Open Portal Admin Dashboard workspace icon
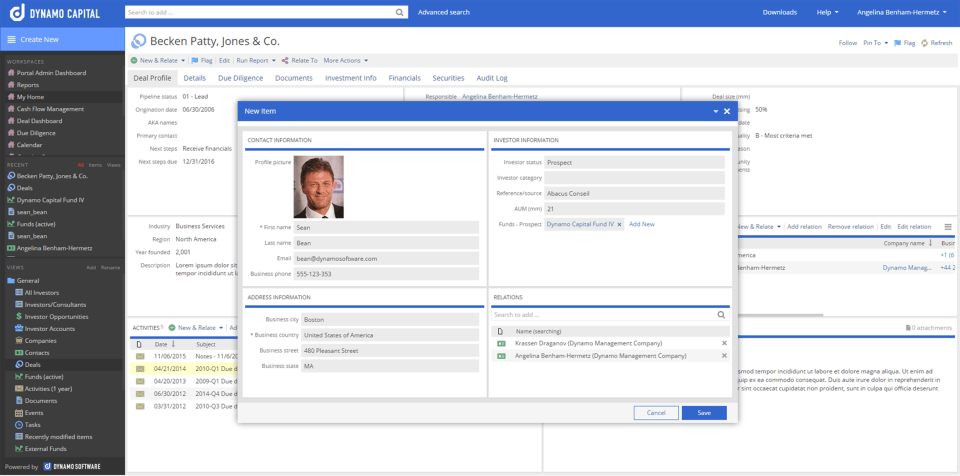The width and height of the screenshot is (960, 476). pos(10,73)
